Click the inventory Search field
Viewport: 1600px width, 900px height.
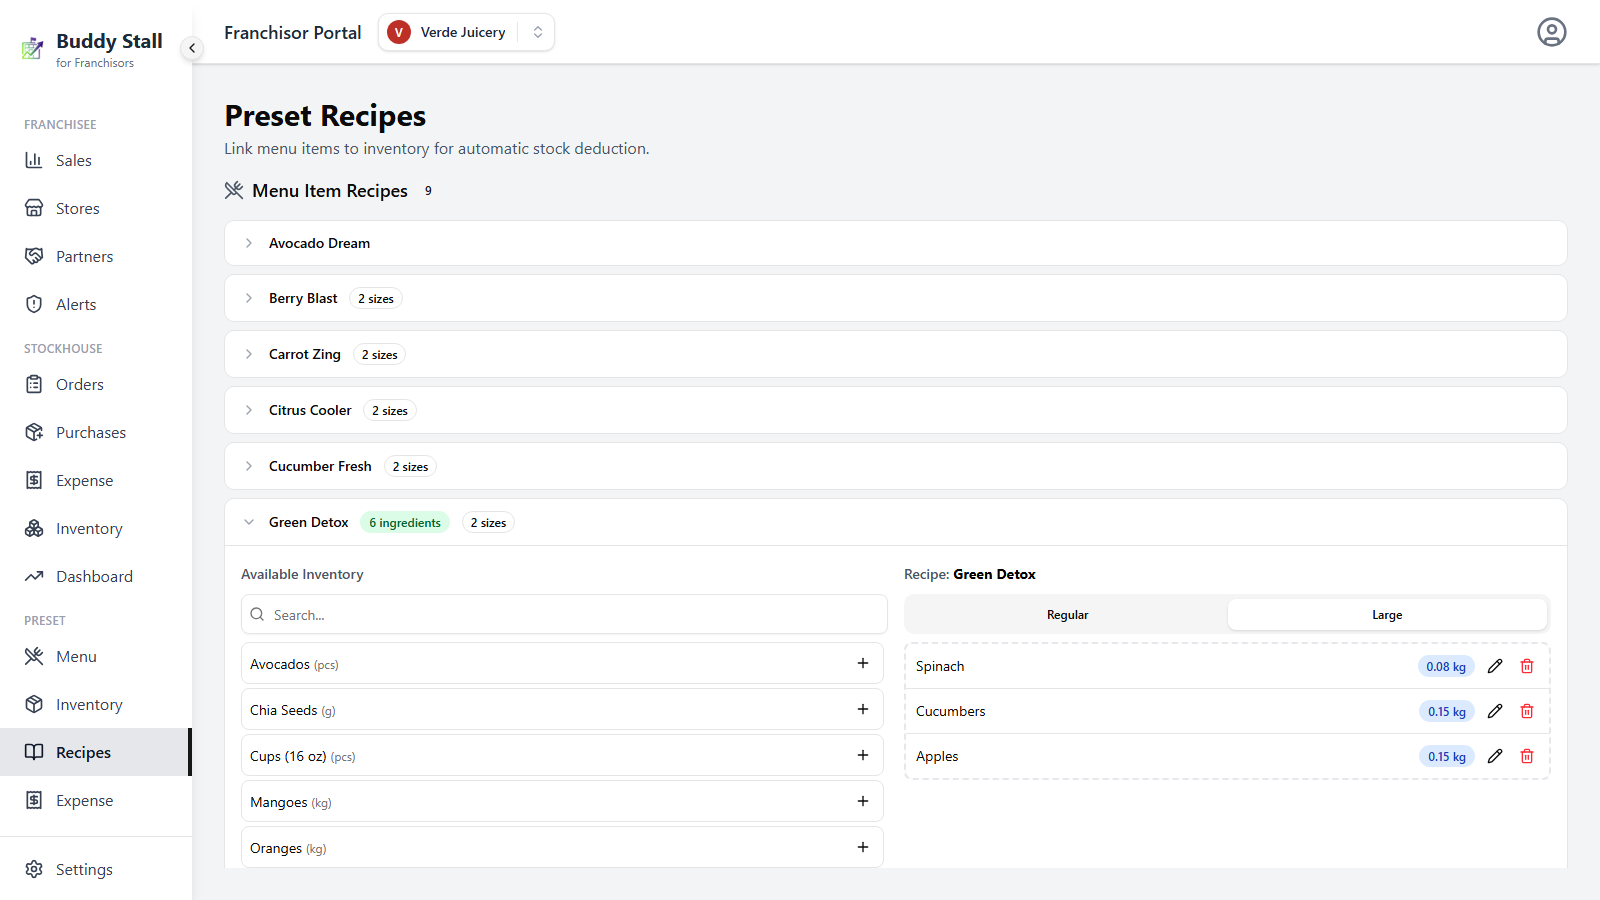(564, 614)
